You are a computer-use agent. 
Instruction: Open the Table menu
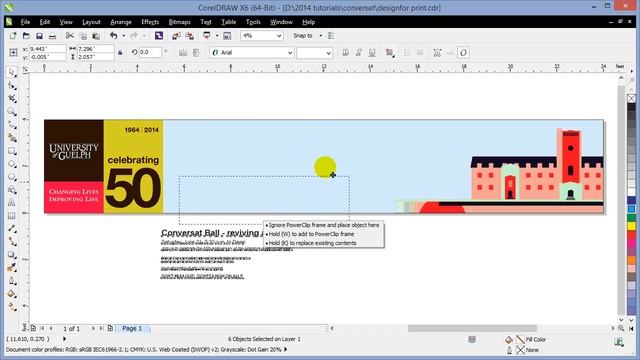point(229,22)
